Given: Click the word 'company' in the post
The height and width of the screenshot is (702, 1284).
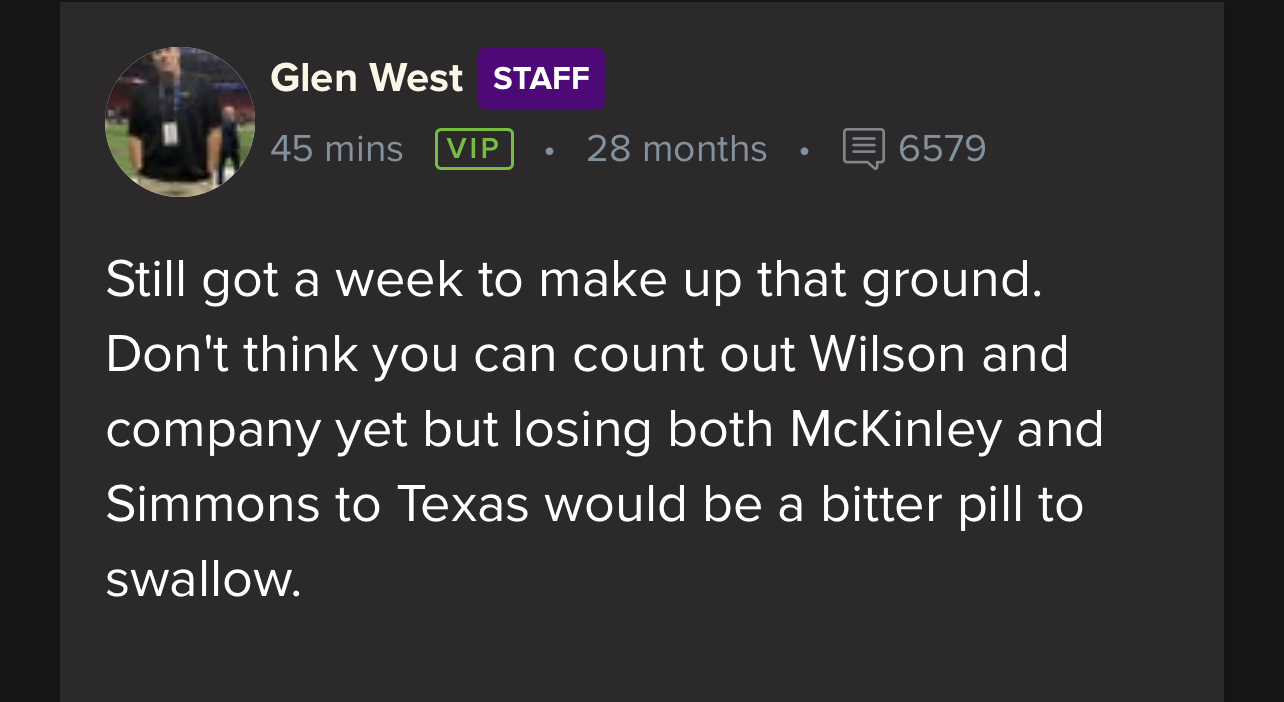Looking at the screenshot, I should coord(213,431).
